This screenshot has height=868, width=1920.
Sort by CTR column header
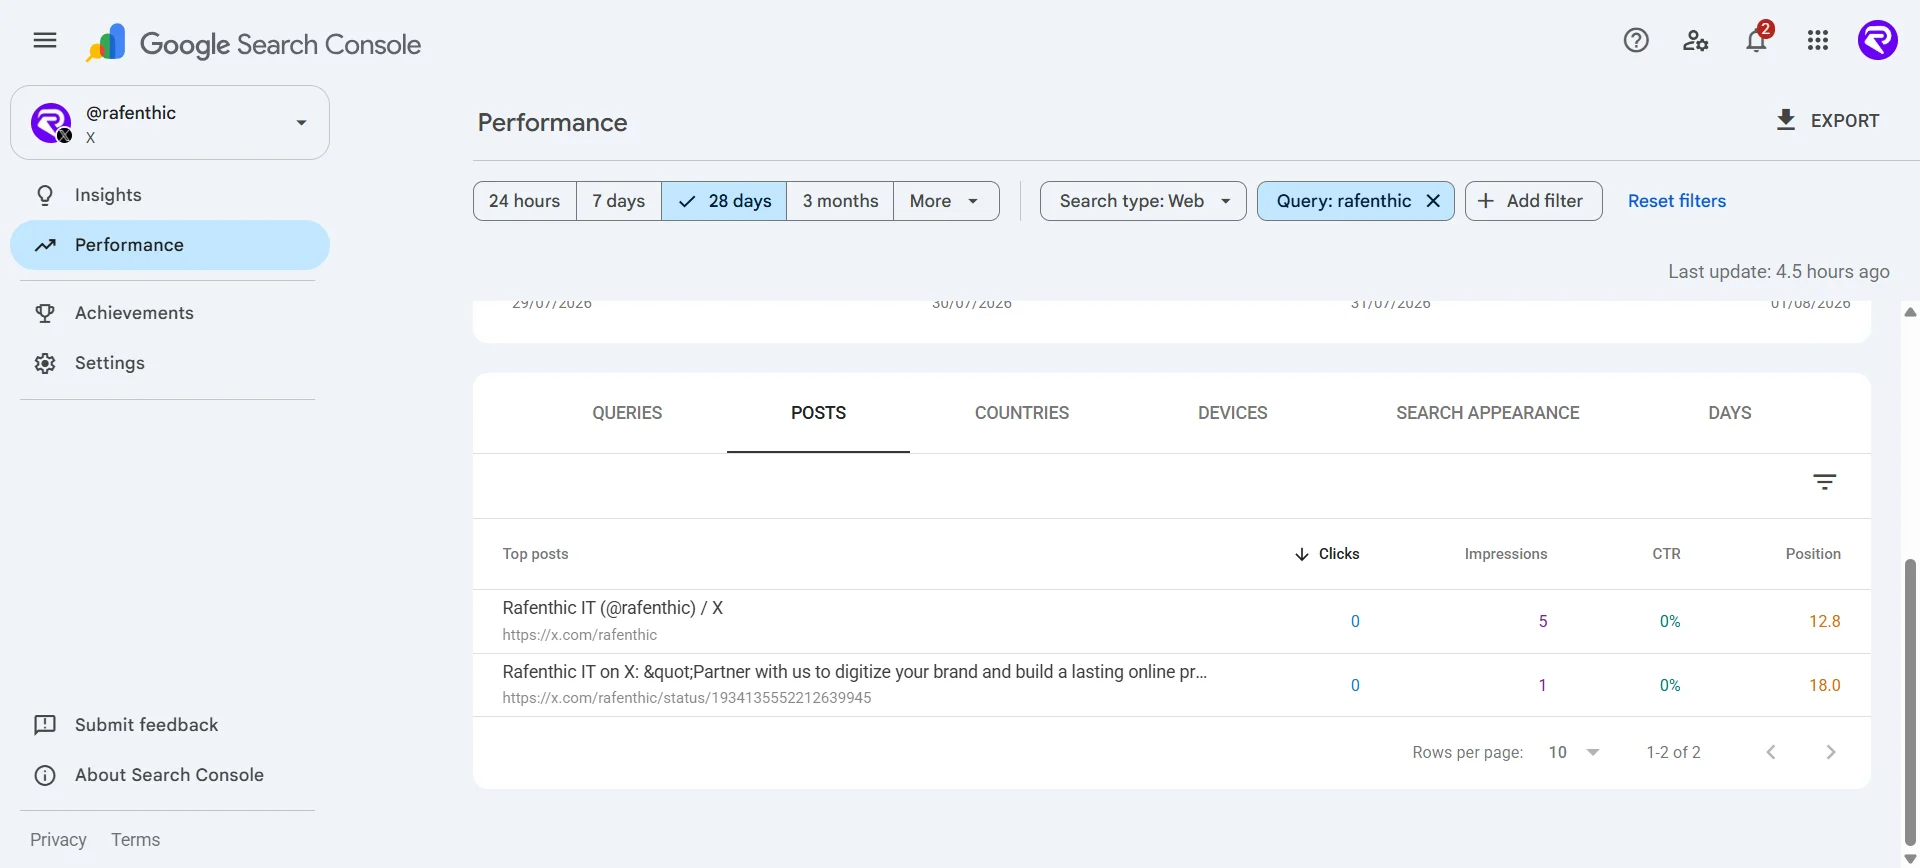click(1666, 554)
